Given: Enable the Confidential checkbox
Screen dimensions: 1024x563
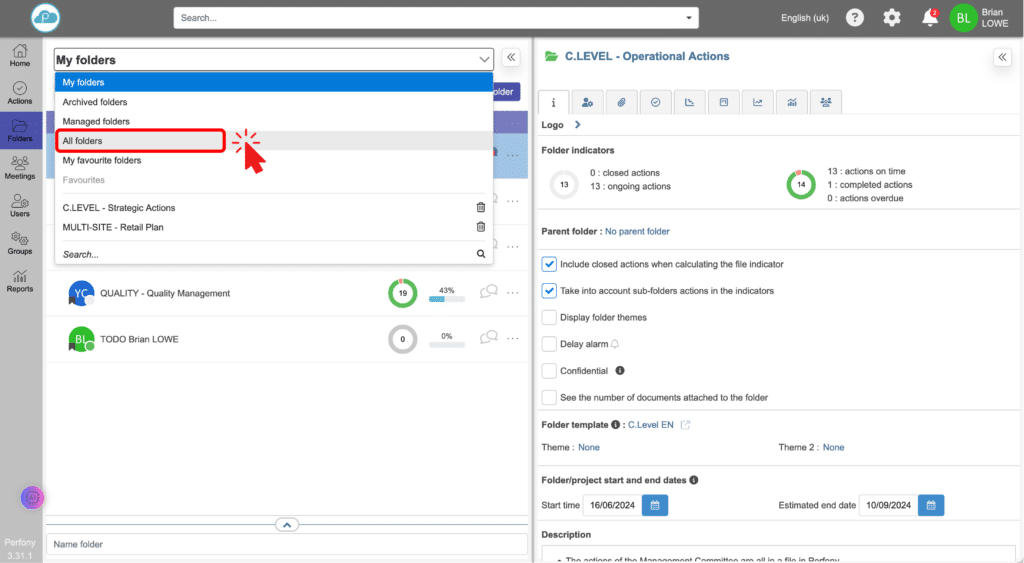Looking at the screenshot, I should click(549, 371).
